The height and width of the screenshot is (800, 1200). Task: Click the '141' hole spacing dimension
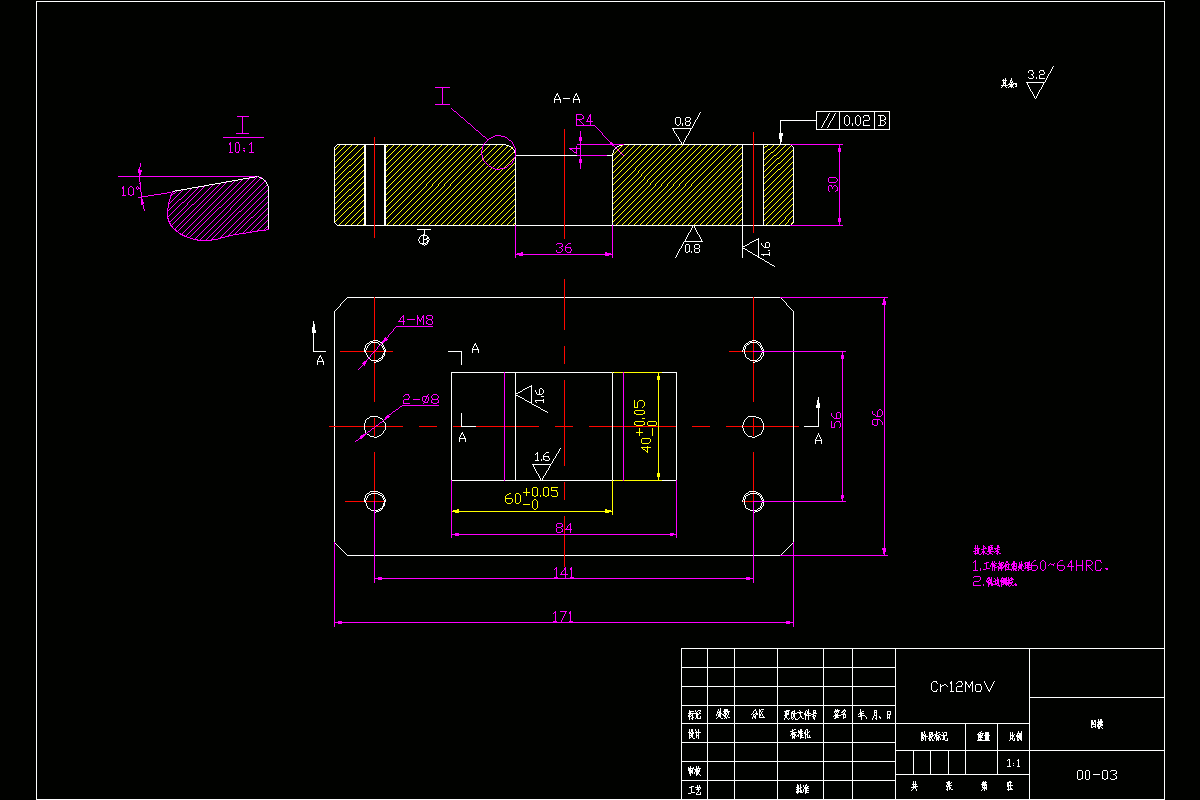pos(563,573)
